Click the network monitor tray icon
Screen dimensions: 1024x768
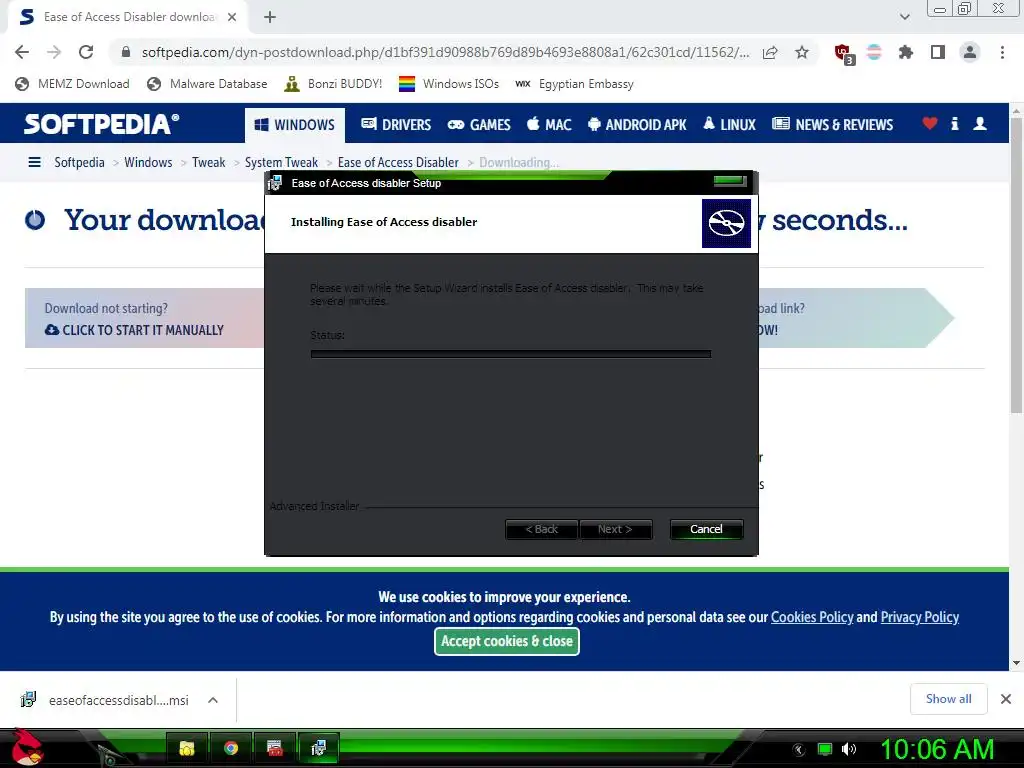pyautogui.click(x=825, y=749)
